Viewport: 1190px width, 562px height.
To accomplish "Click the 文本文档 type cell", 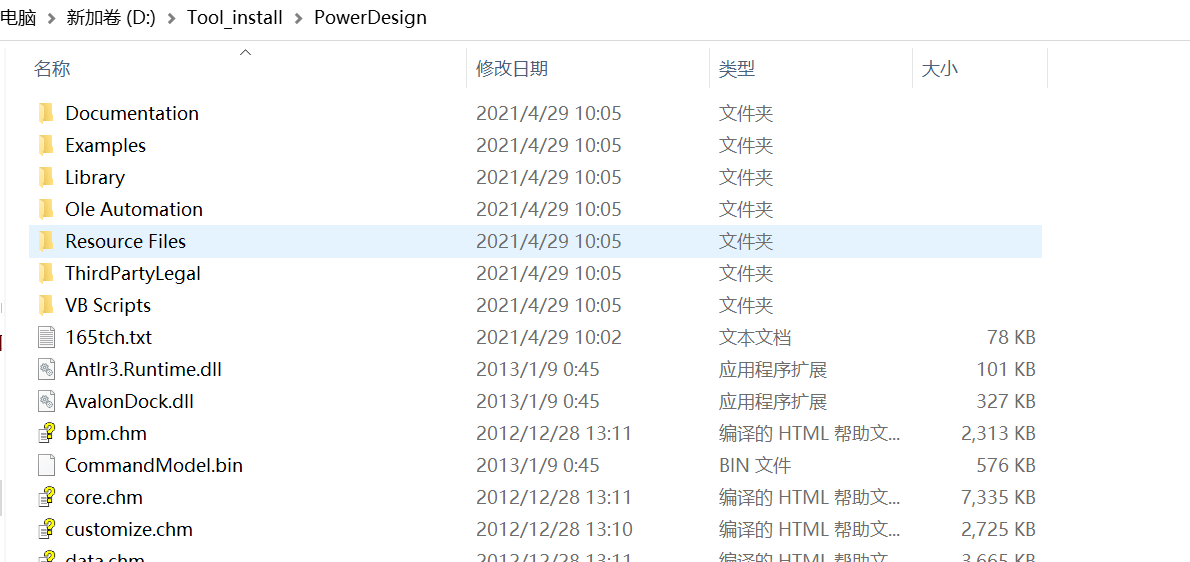I will point(754,338).
